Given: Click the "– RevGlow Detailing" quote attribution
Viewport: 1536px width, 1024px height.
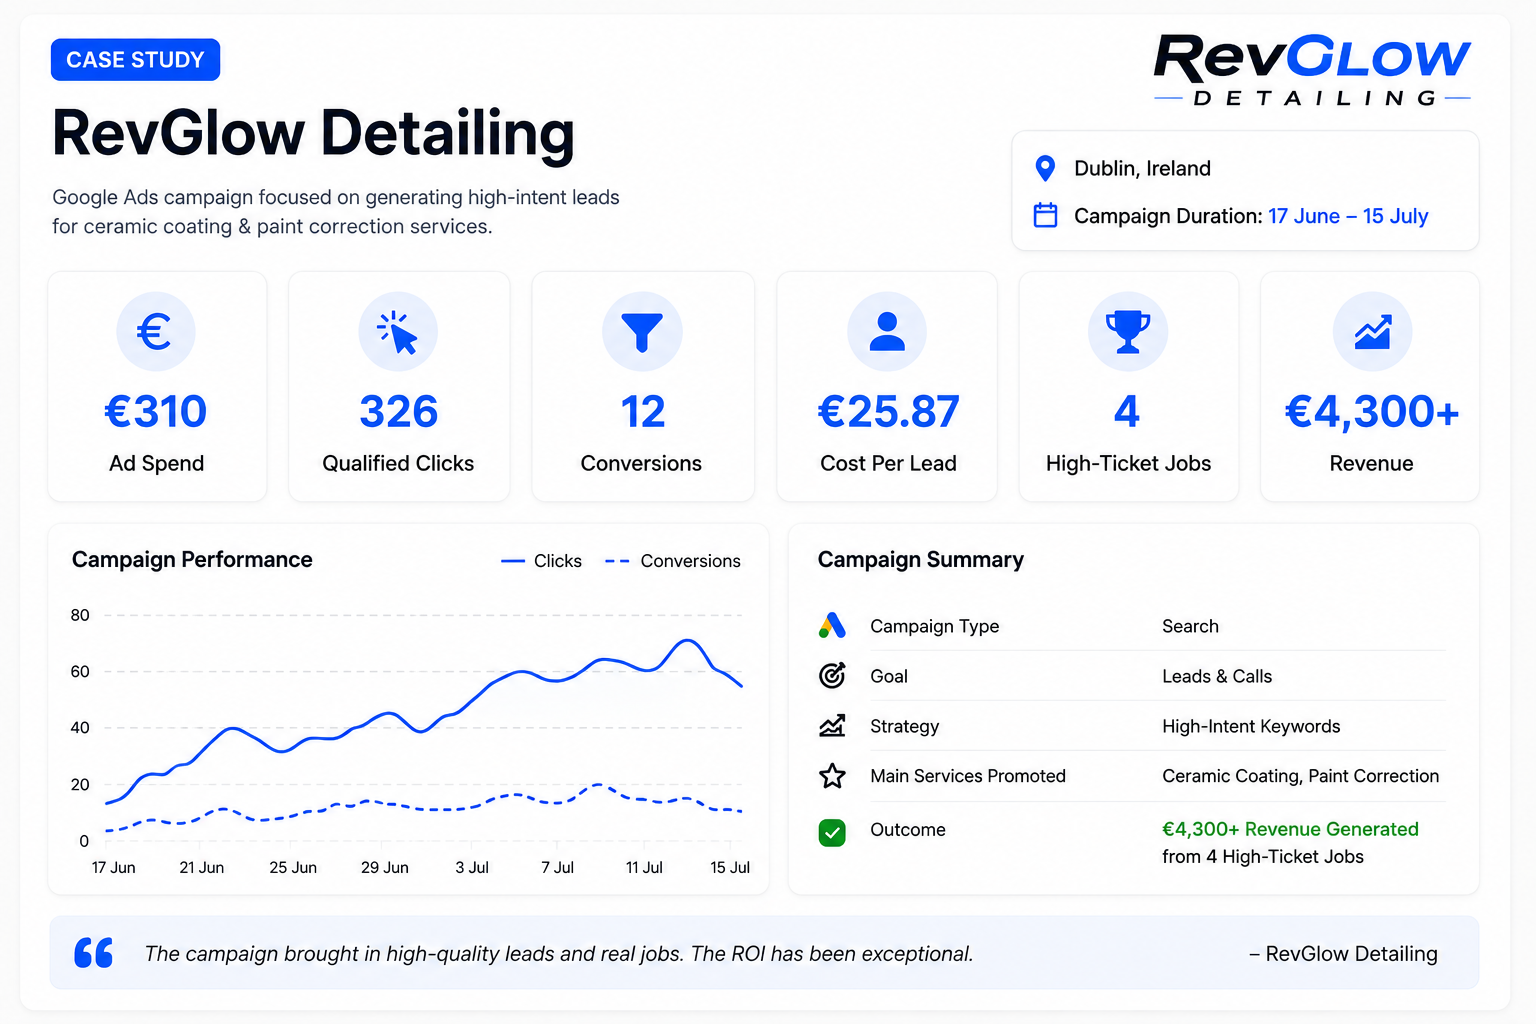Looking at the screenshot, I should pos(1343,954).
